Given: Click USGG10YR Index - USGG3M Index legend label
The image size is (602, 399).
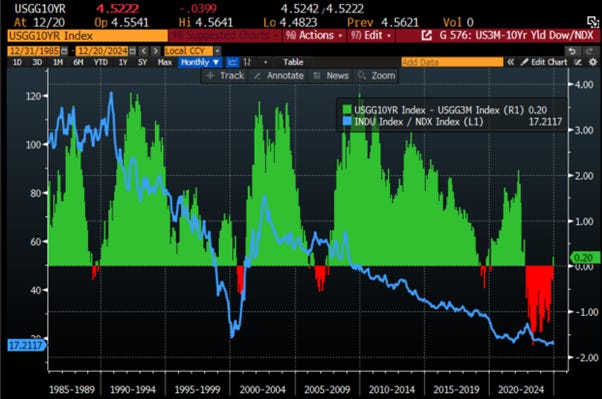Looking at the screenshot, I should click(x=439, y=110).
